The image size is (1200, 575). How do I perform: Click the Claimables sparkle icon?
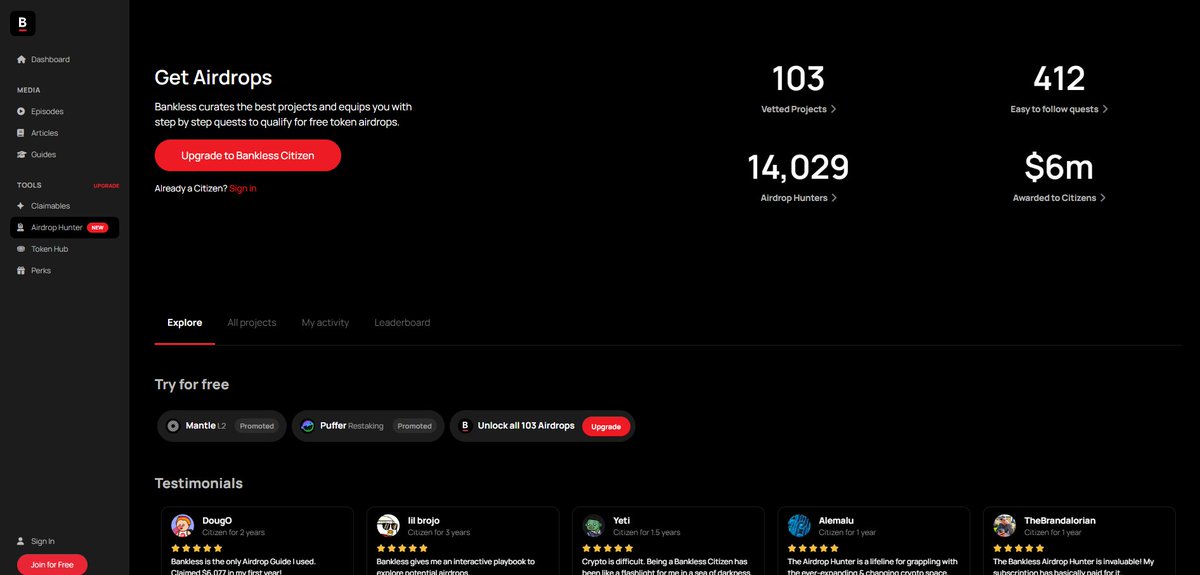(x=21, y=206)
